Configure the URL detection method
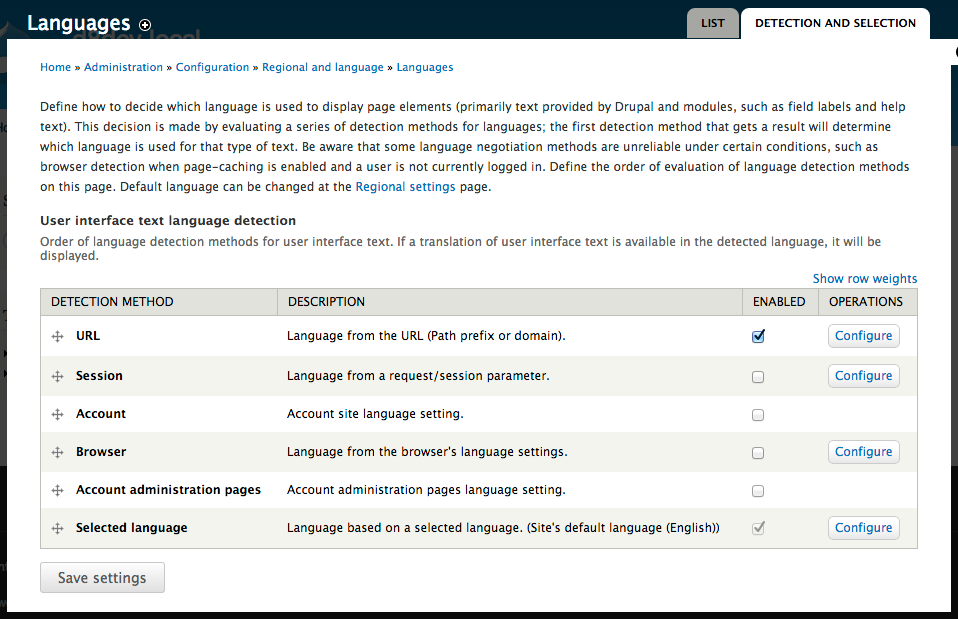Image resolution: width=958 pixels, height=619 pixels. (863, 335)
